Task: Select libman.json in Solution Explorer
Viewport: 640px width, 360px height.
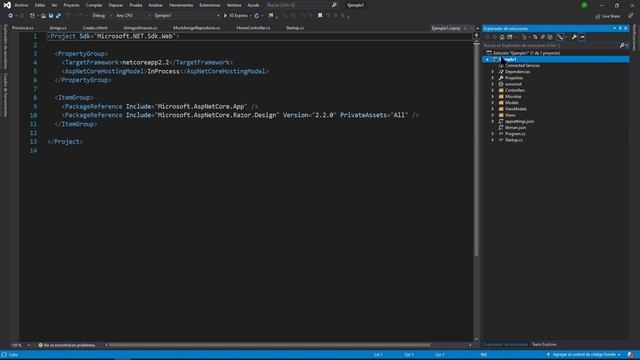Action: click(x=515, y=128)
